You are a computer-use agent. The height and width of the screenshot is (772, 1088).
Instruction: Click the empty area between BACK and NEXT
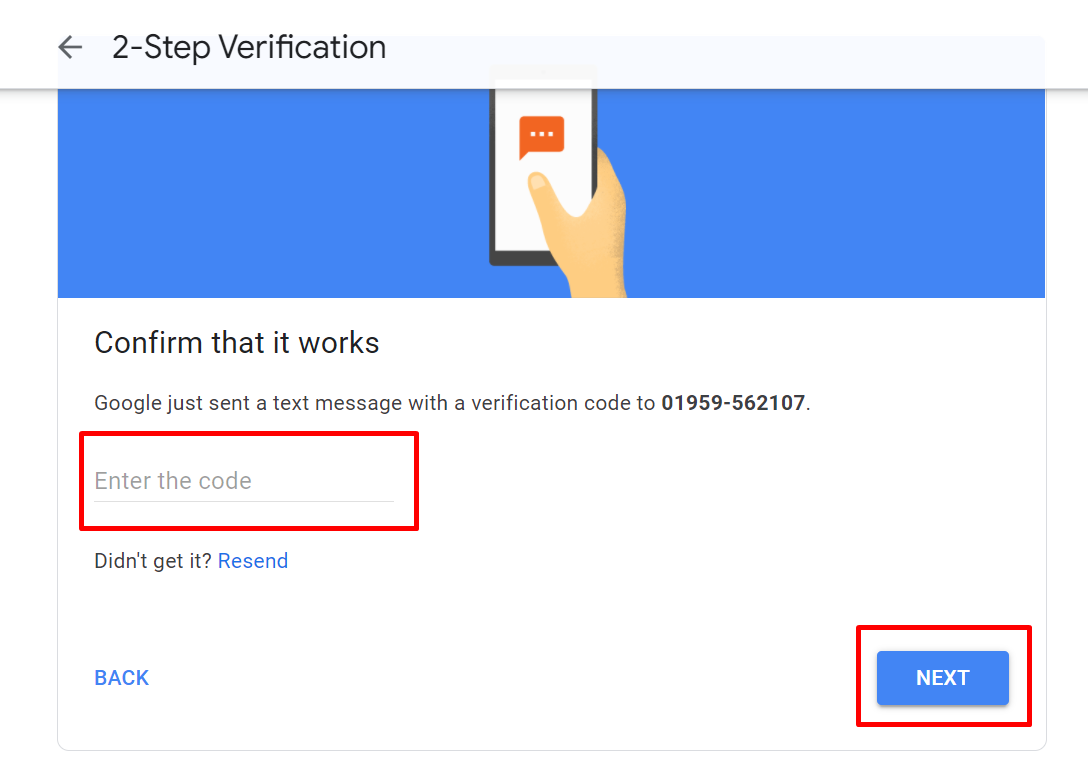click(x=512, y=678)
